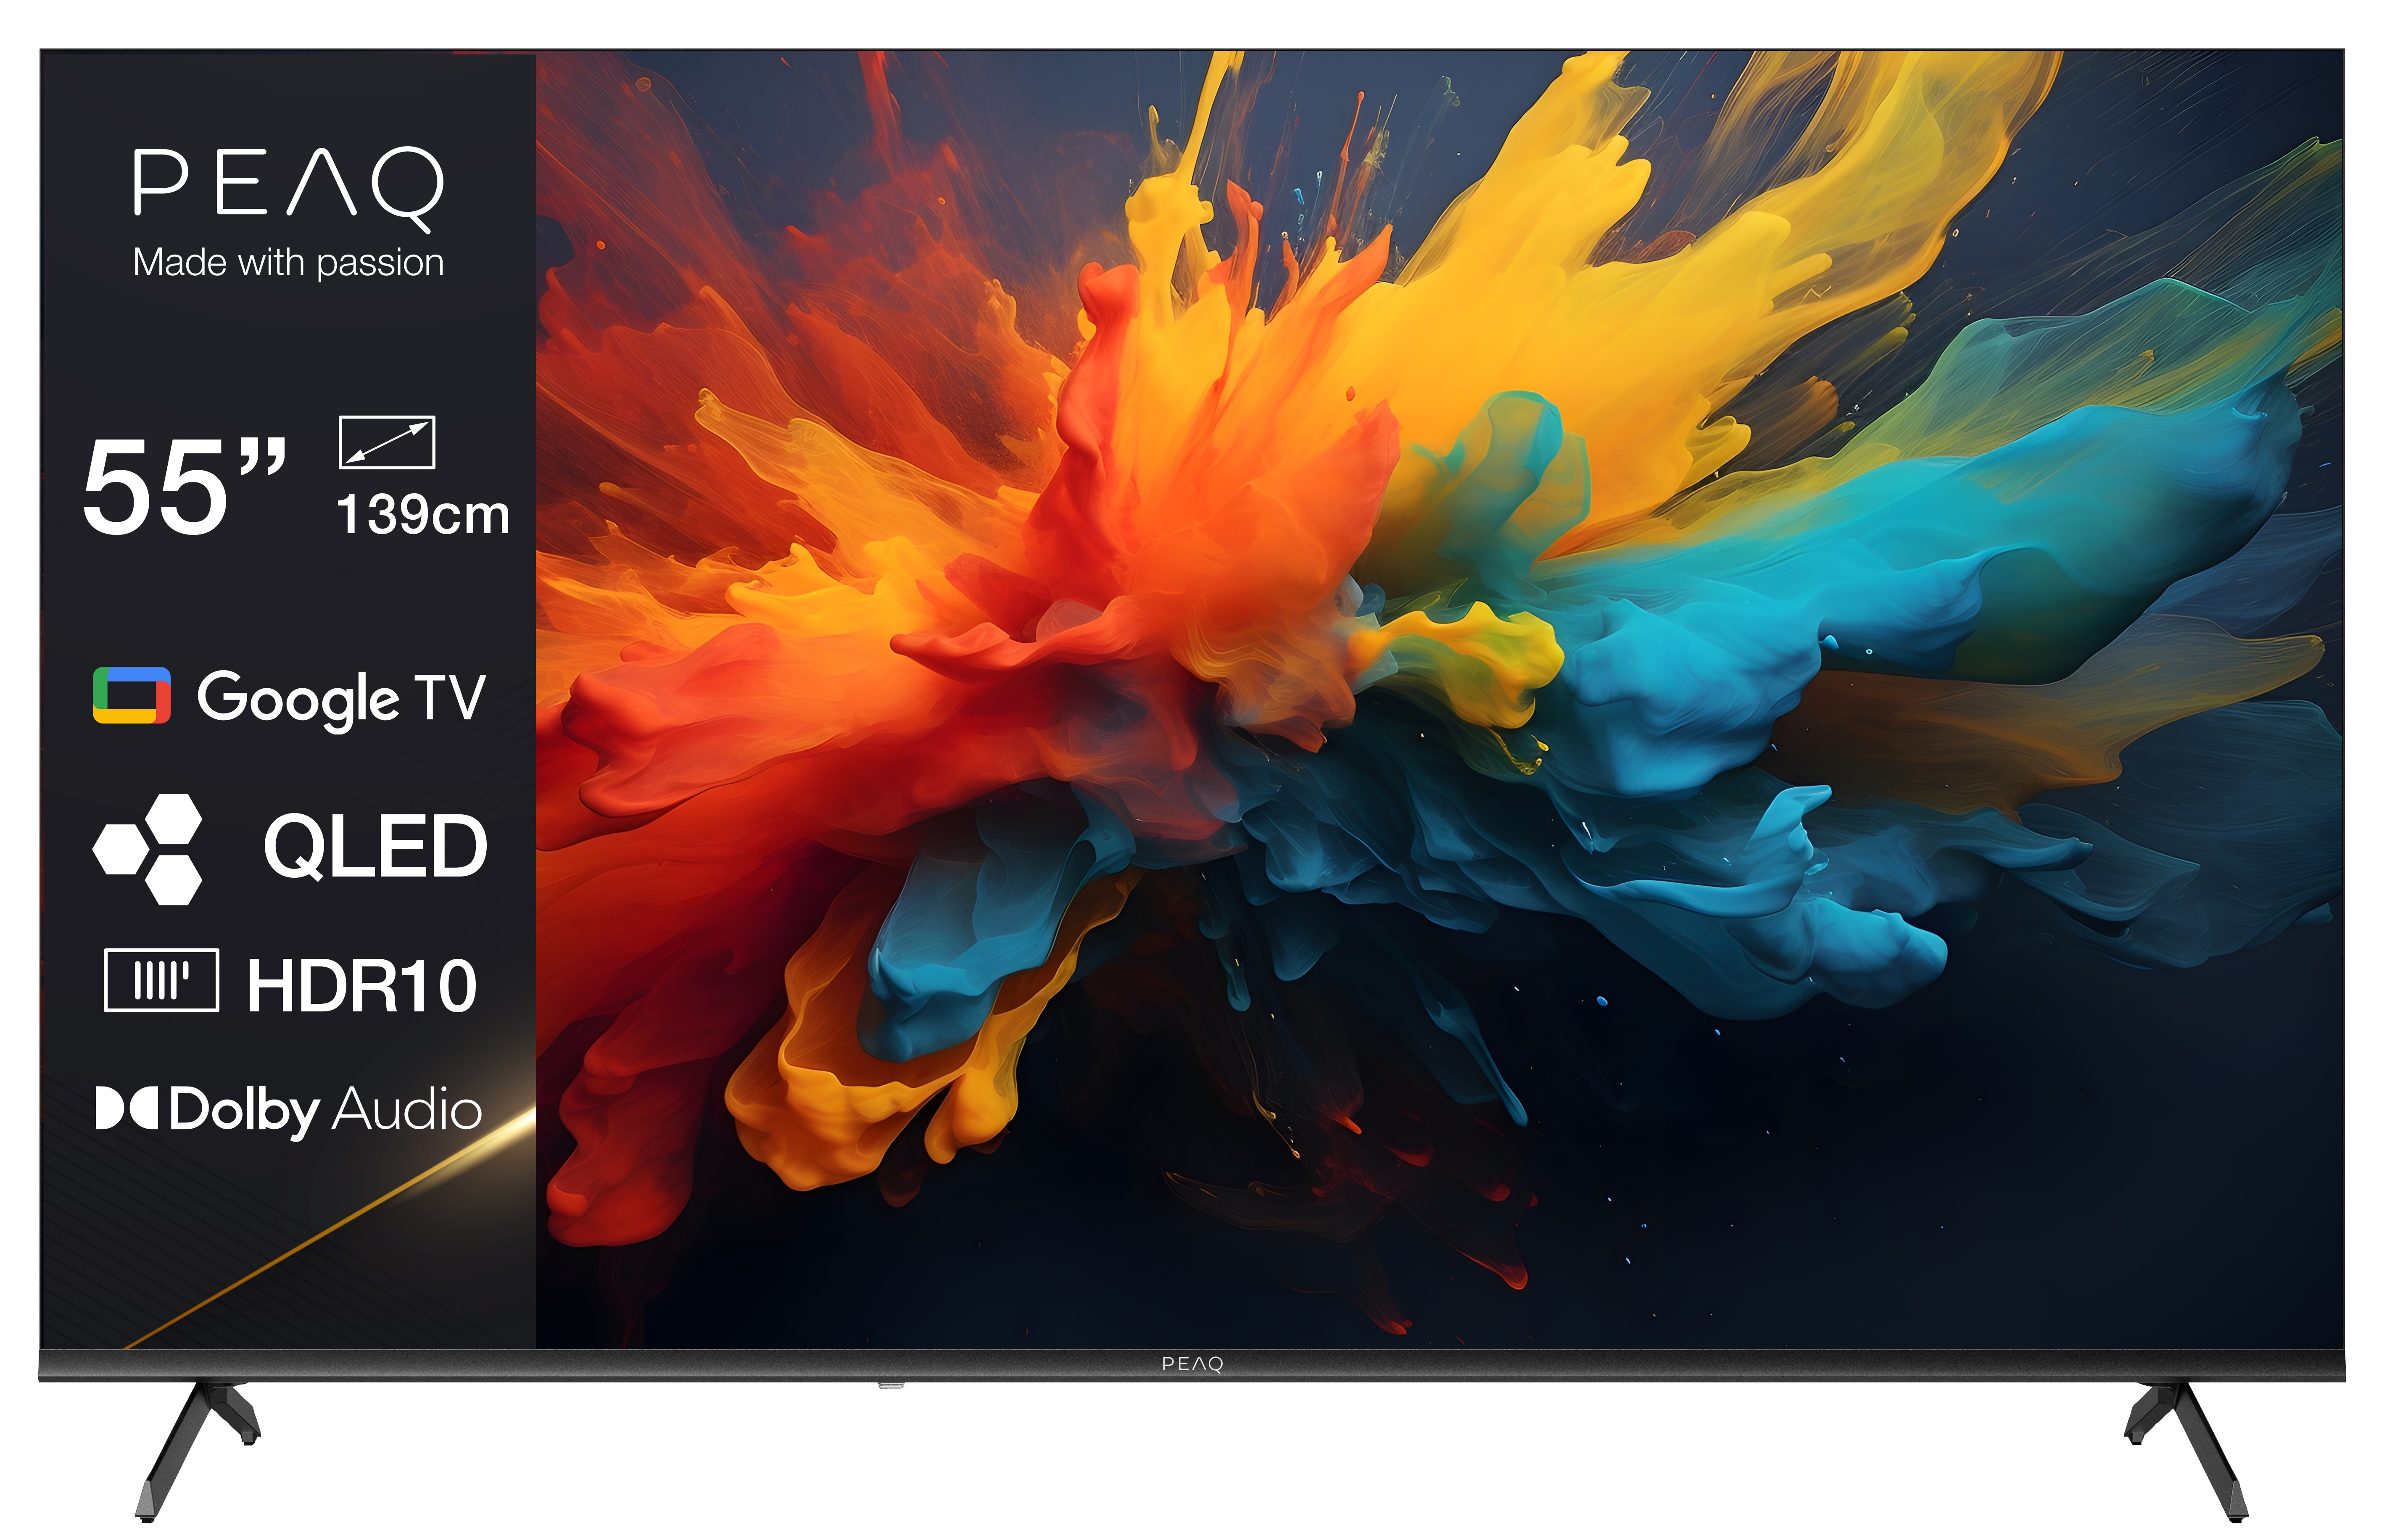Screen dimensions: 2387x1540
Task: Click the 55” screen size text
Action: click(184, 488)
